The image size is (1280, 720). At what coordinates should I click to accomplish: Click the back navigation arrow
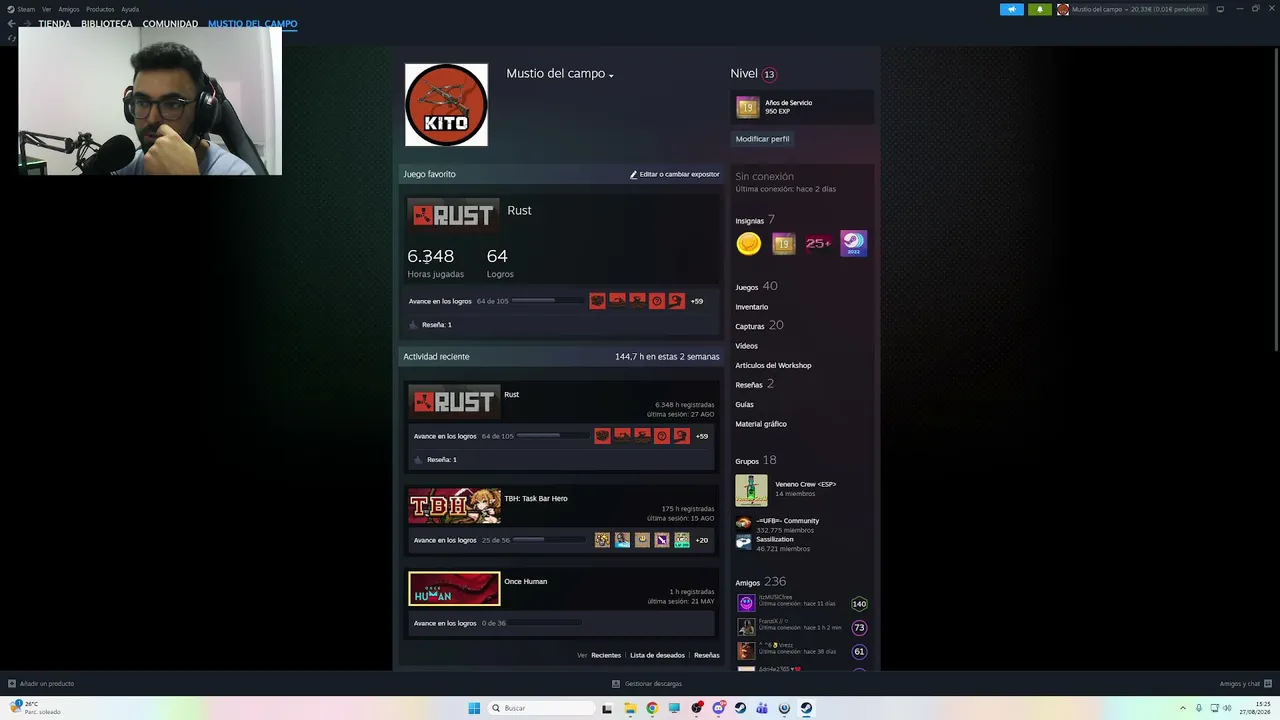[x=12, y=24]
